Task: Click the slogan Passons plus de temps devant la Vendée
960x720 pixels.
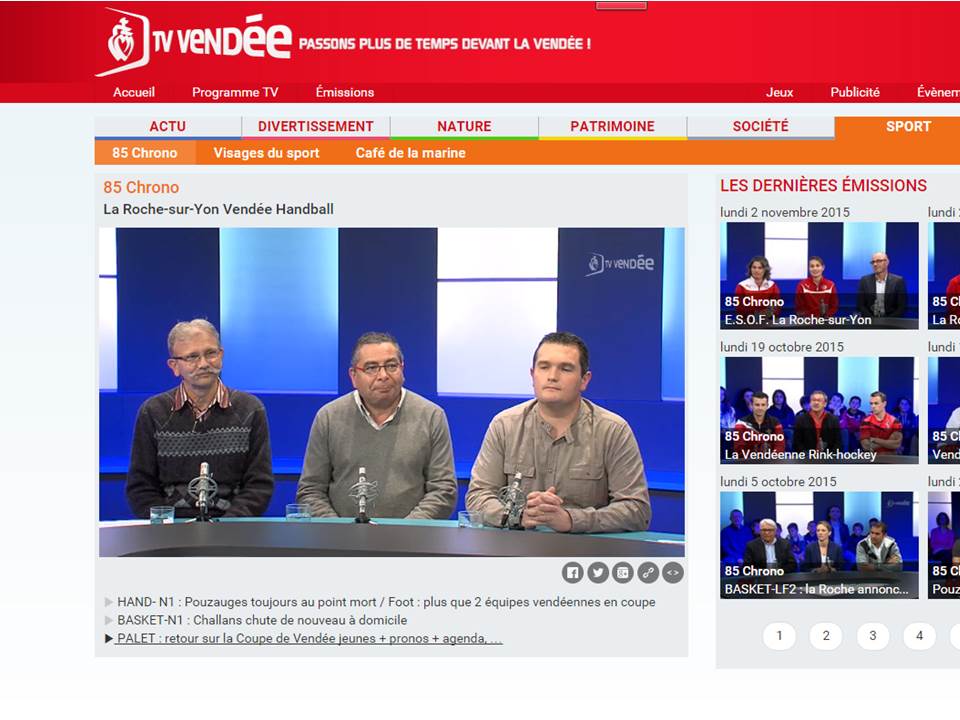Action: click(x=445, y=44)
